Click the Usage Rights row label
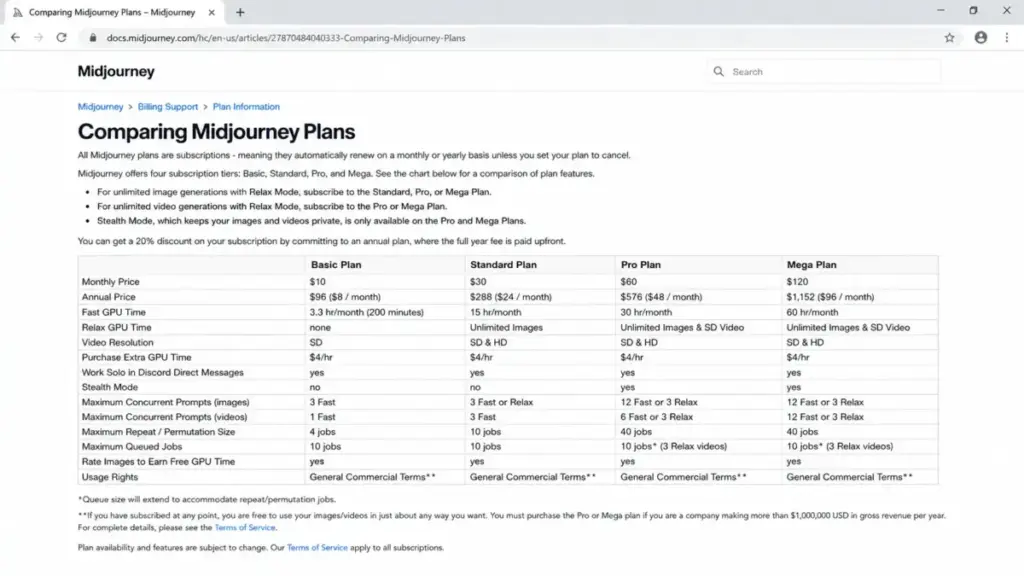The image size is (1024, 576). [110, 477]
